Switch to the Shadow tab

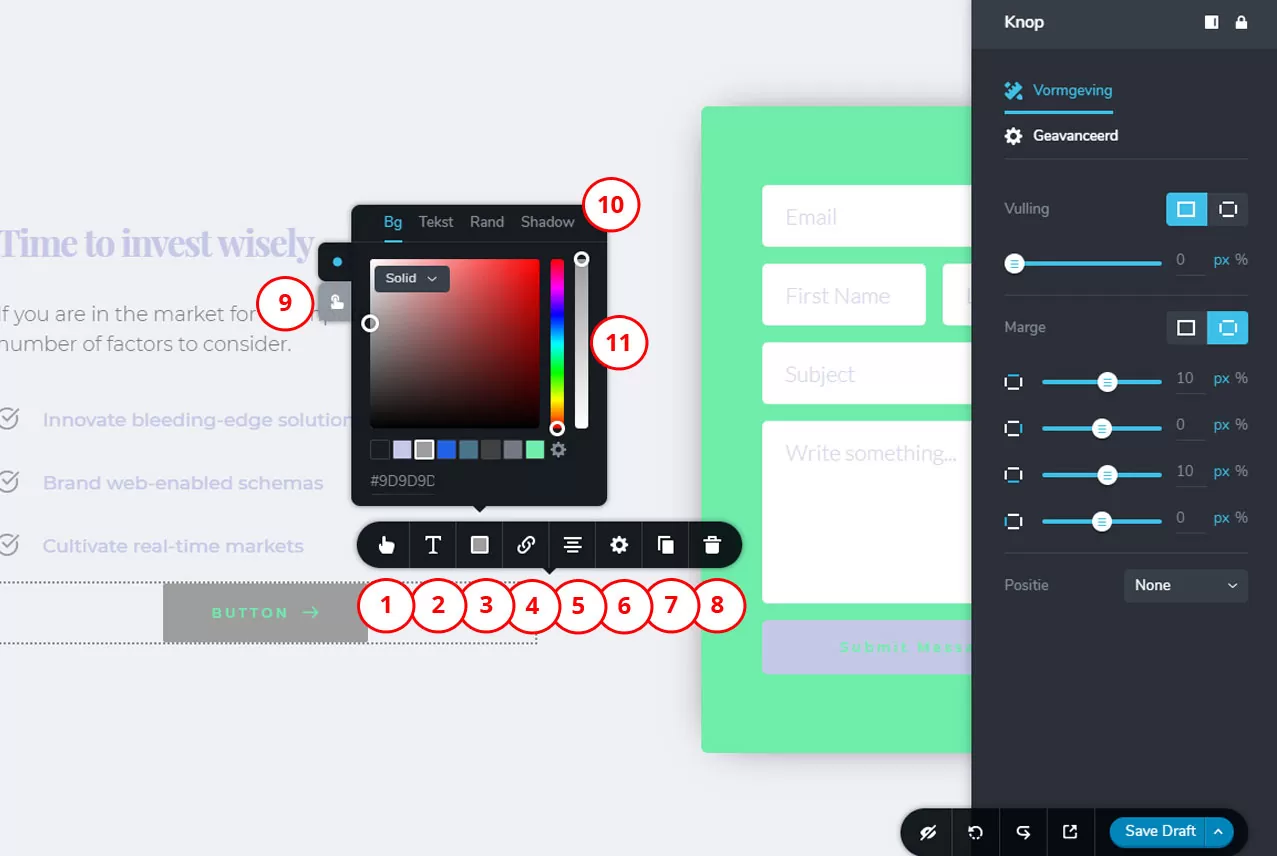[547, 222]
